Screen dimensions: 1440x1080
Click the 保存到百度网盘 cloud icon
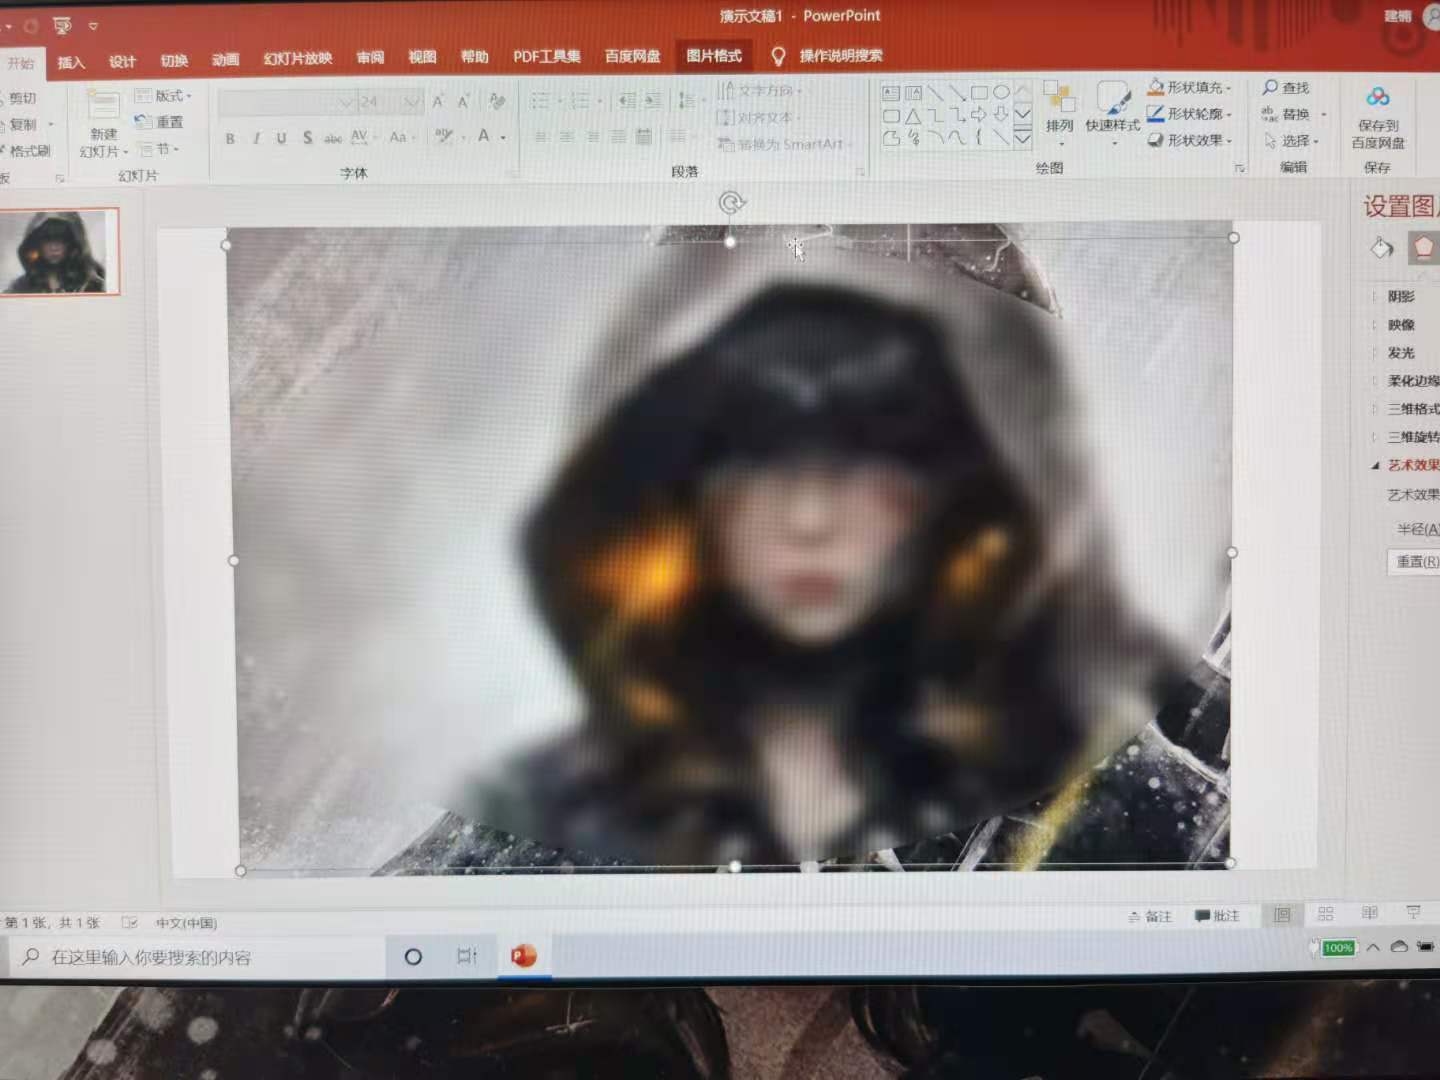click(x=1378, y=97)
